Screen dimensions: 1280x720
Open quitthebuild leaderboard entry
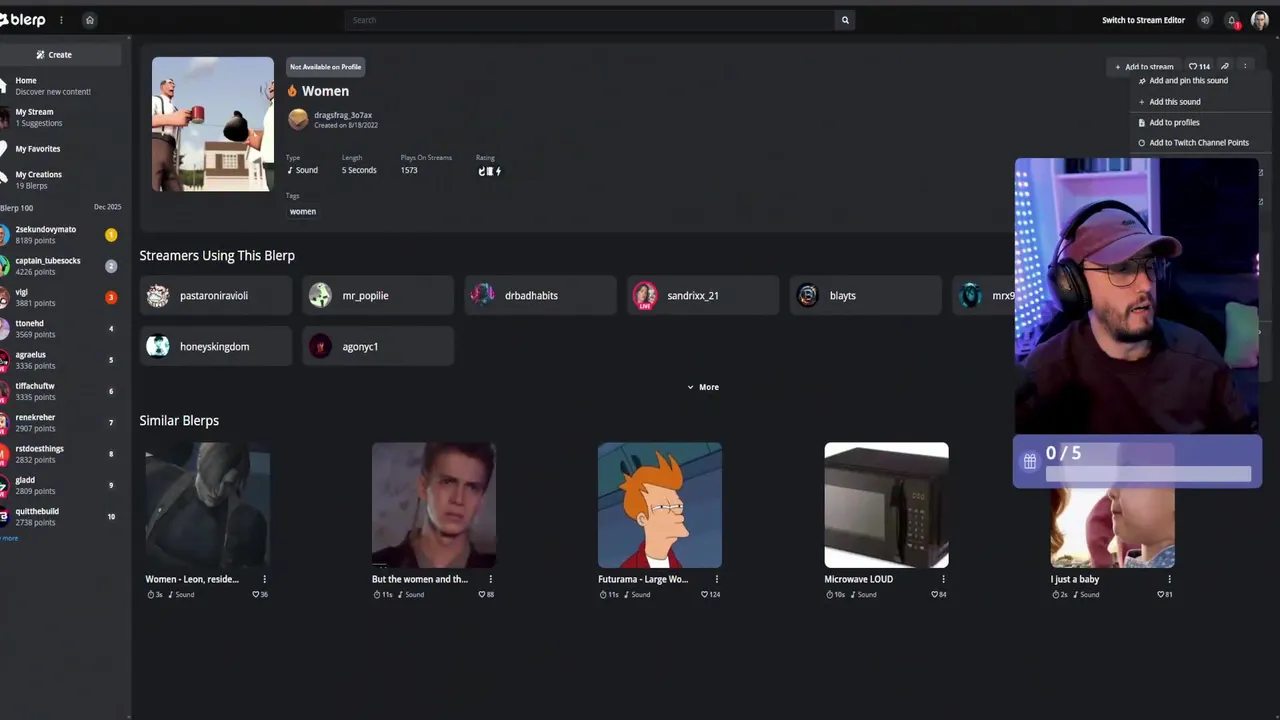click(60, 517)
